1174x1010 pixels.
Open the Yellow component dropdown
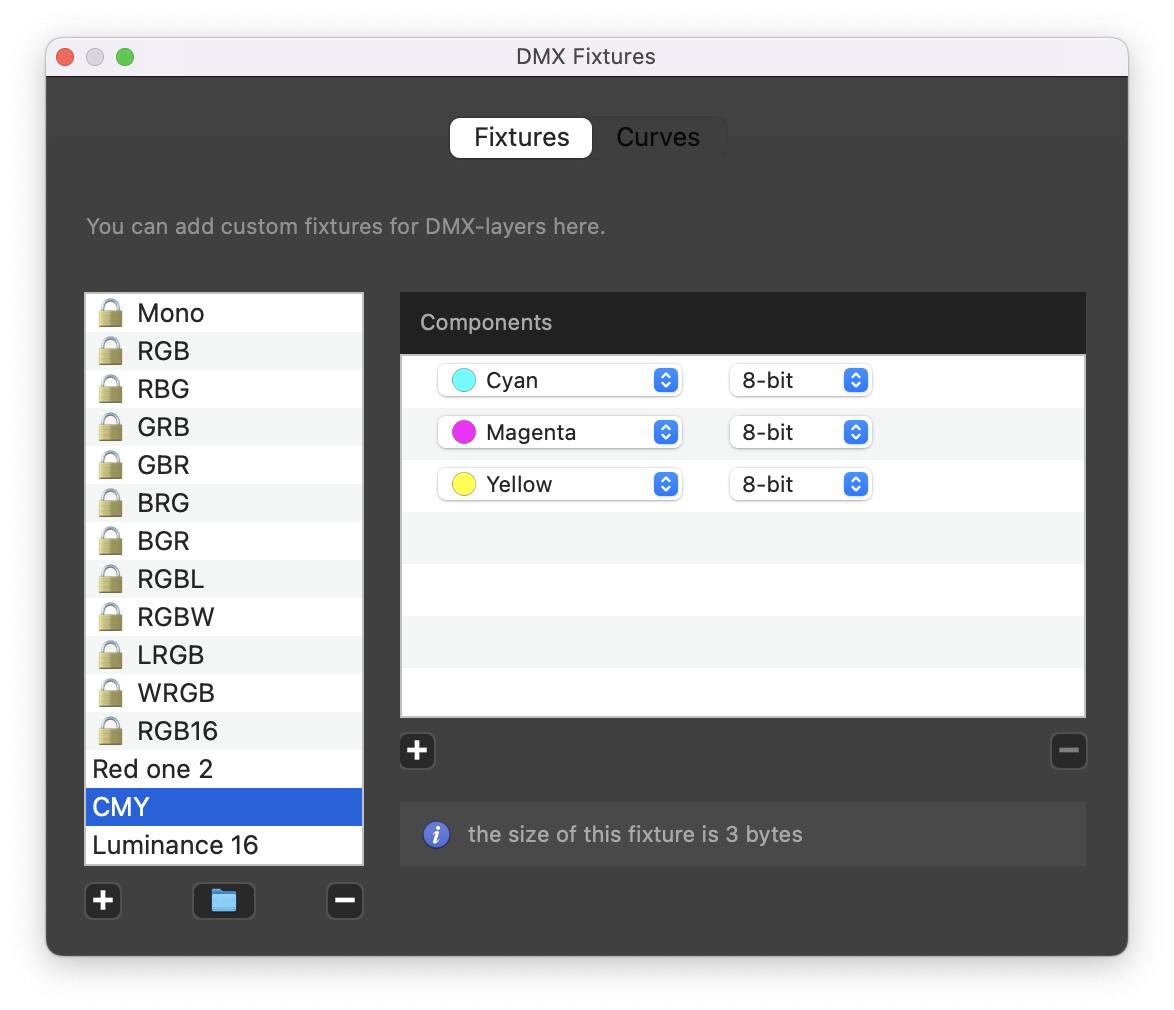point(560,484)
